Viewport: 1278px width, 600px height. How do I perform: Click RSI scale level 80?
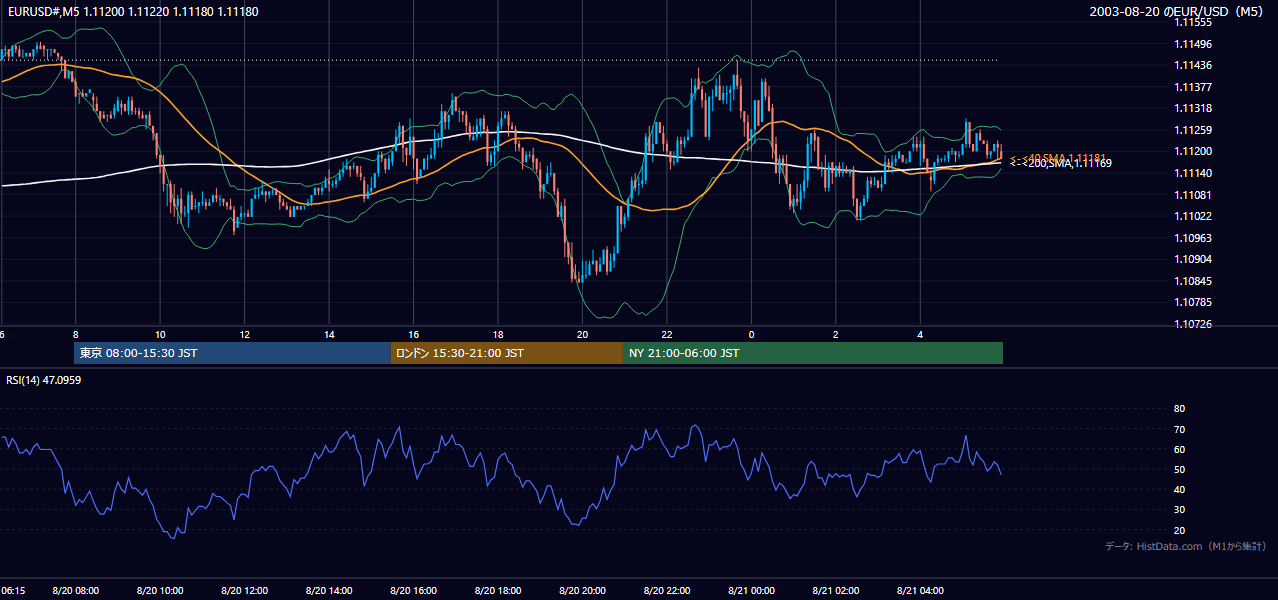click(1179, 409)
